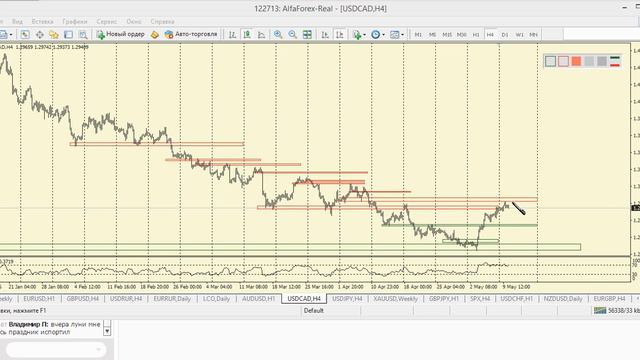Pick the solid orange swatch
The image size is (640, 360).
pyautogui.click(x=576, y=61)
